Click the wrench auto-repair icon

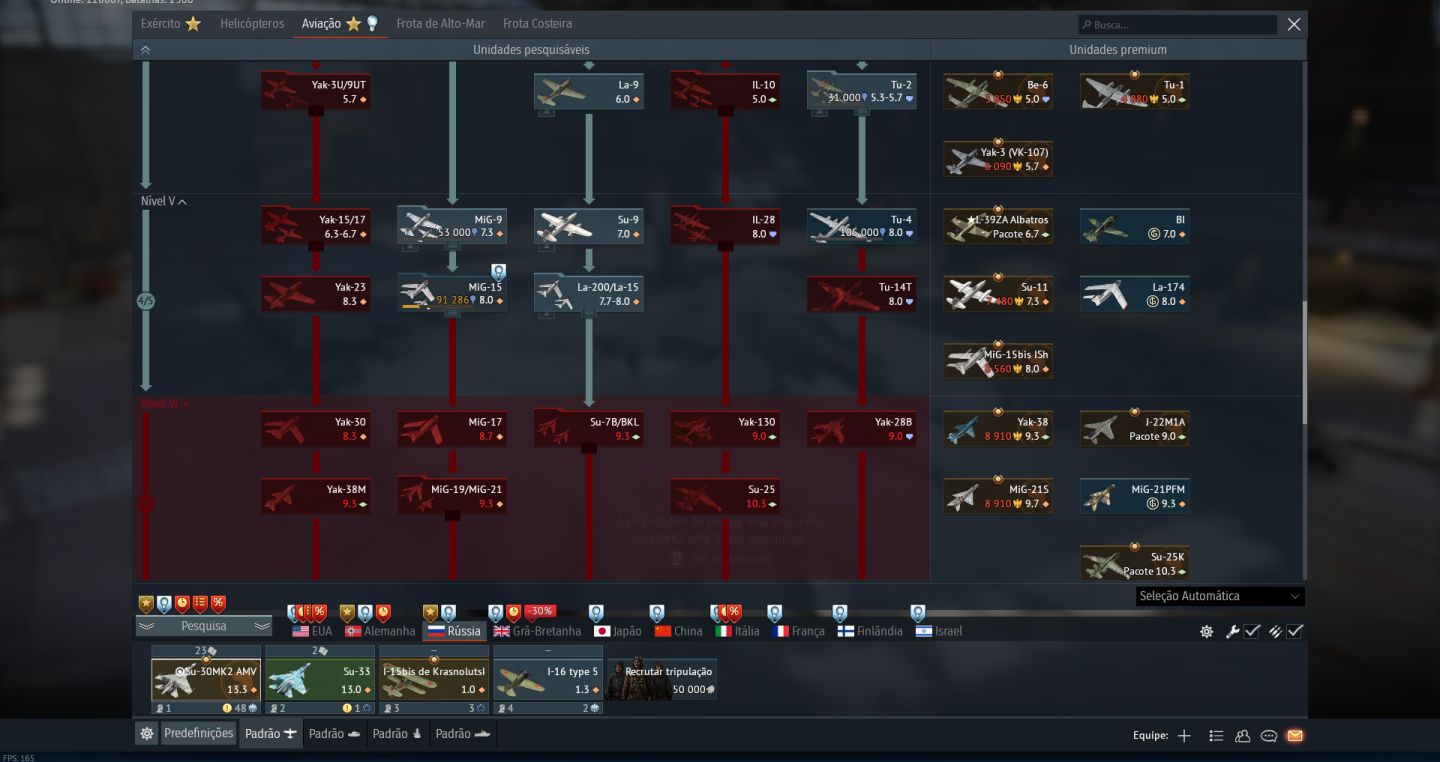pos(1232,632)
